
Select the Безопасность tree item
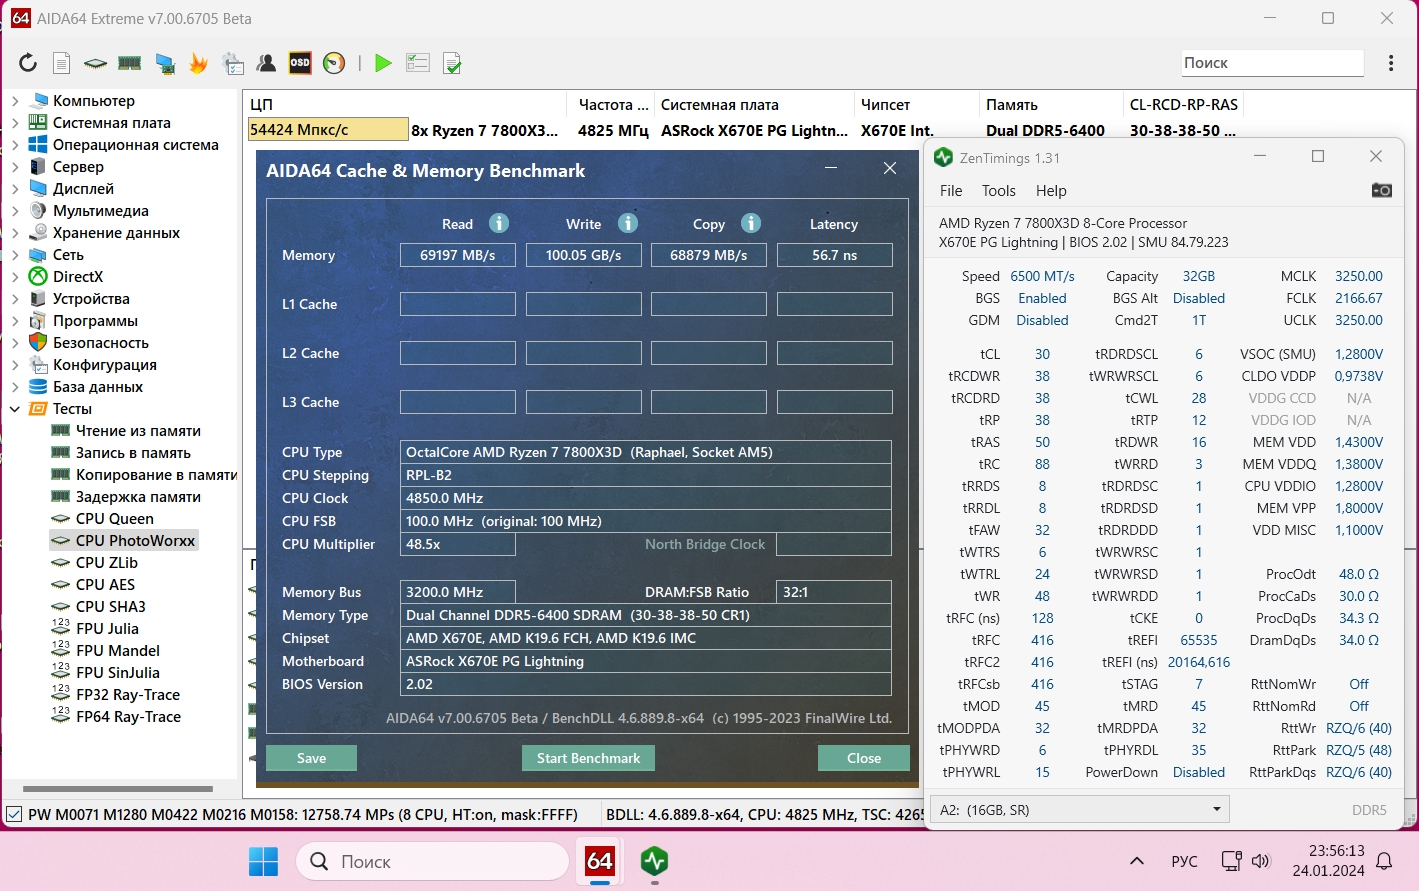tap(100, 343)
